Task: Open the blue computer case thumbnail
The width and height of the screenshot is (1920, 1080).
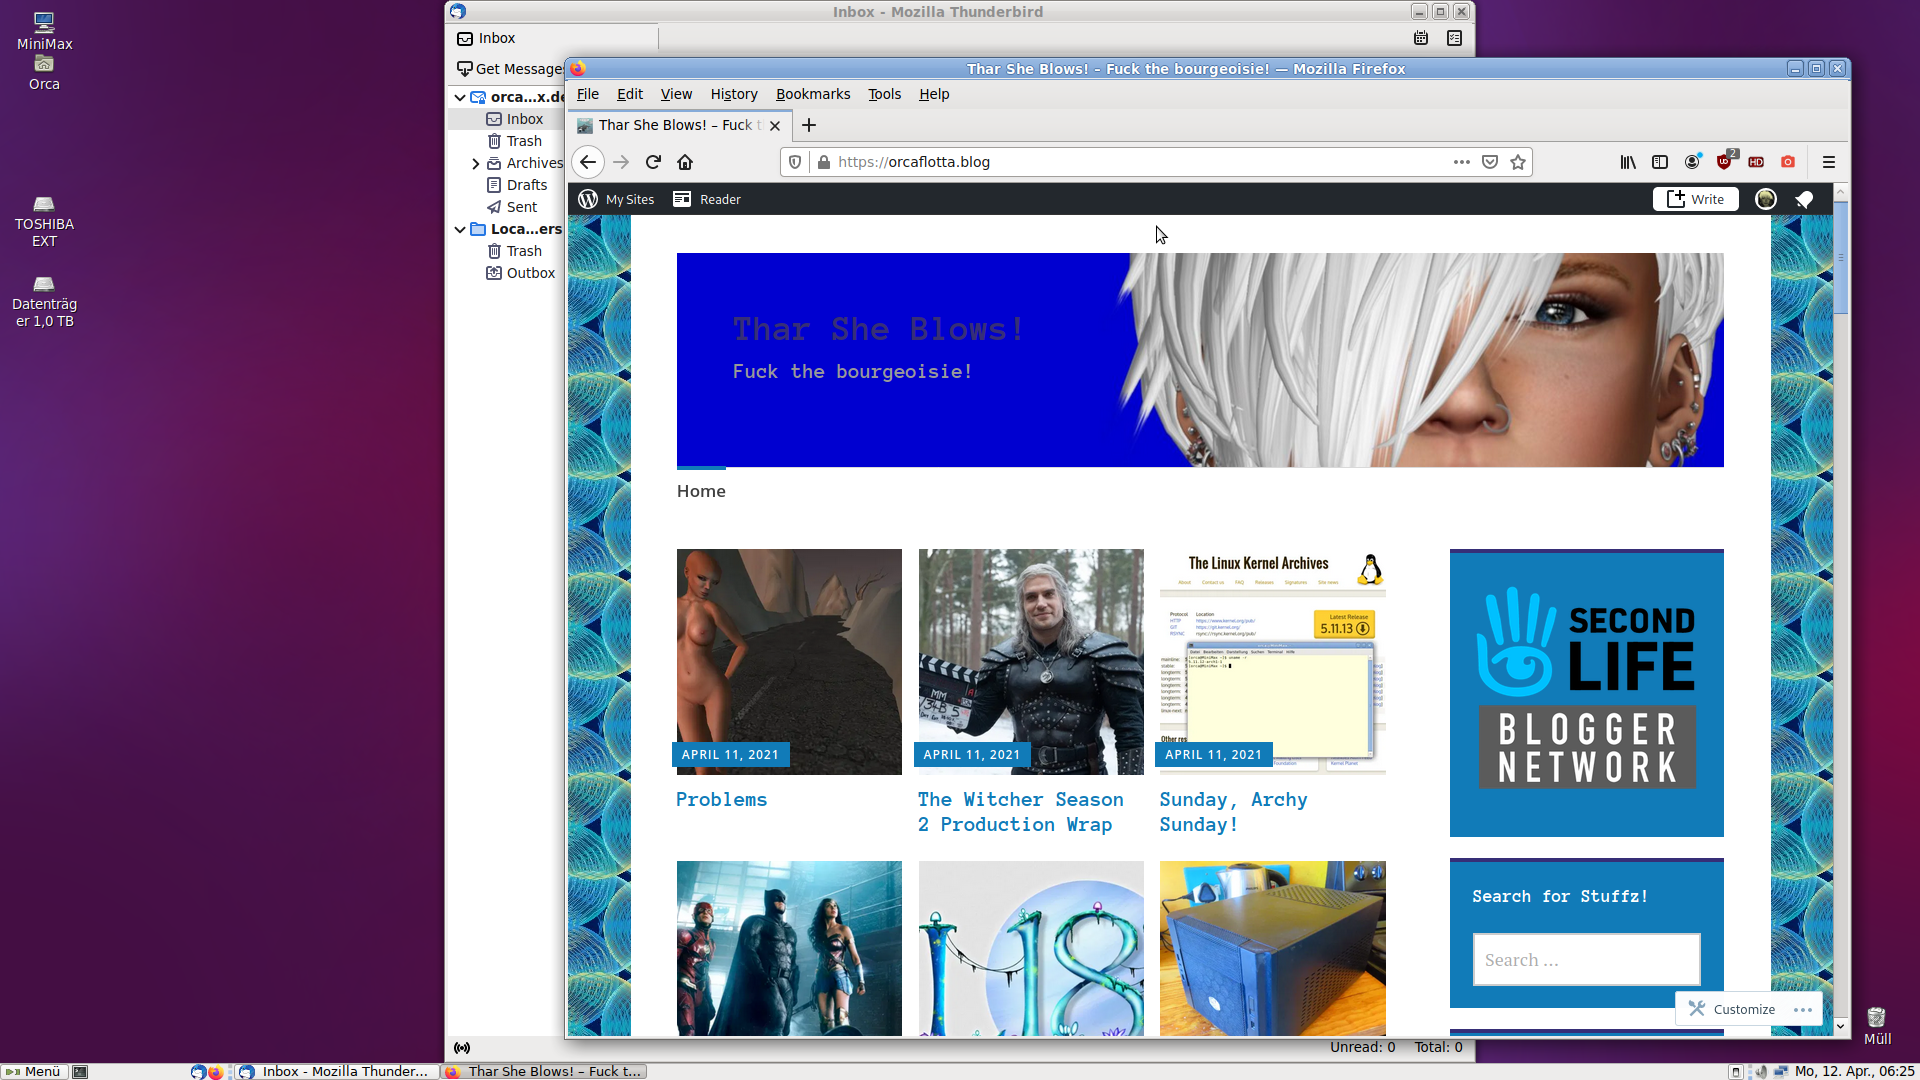Action: (1273, 948)
